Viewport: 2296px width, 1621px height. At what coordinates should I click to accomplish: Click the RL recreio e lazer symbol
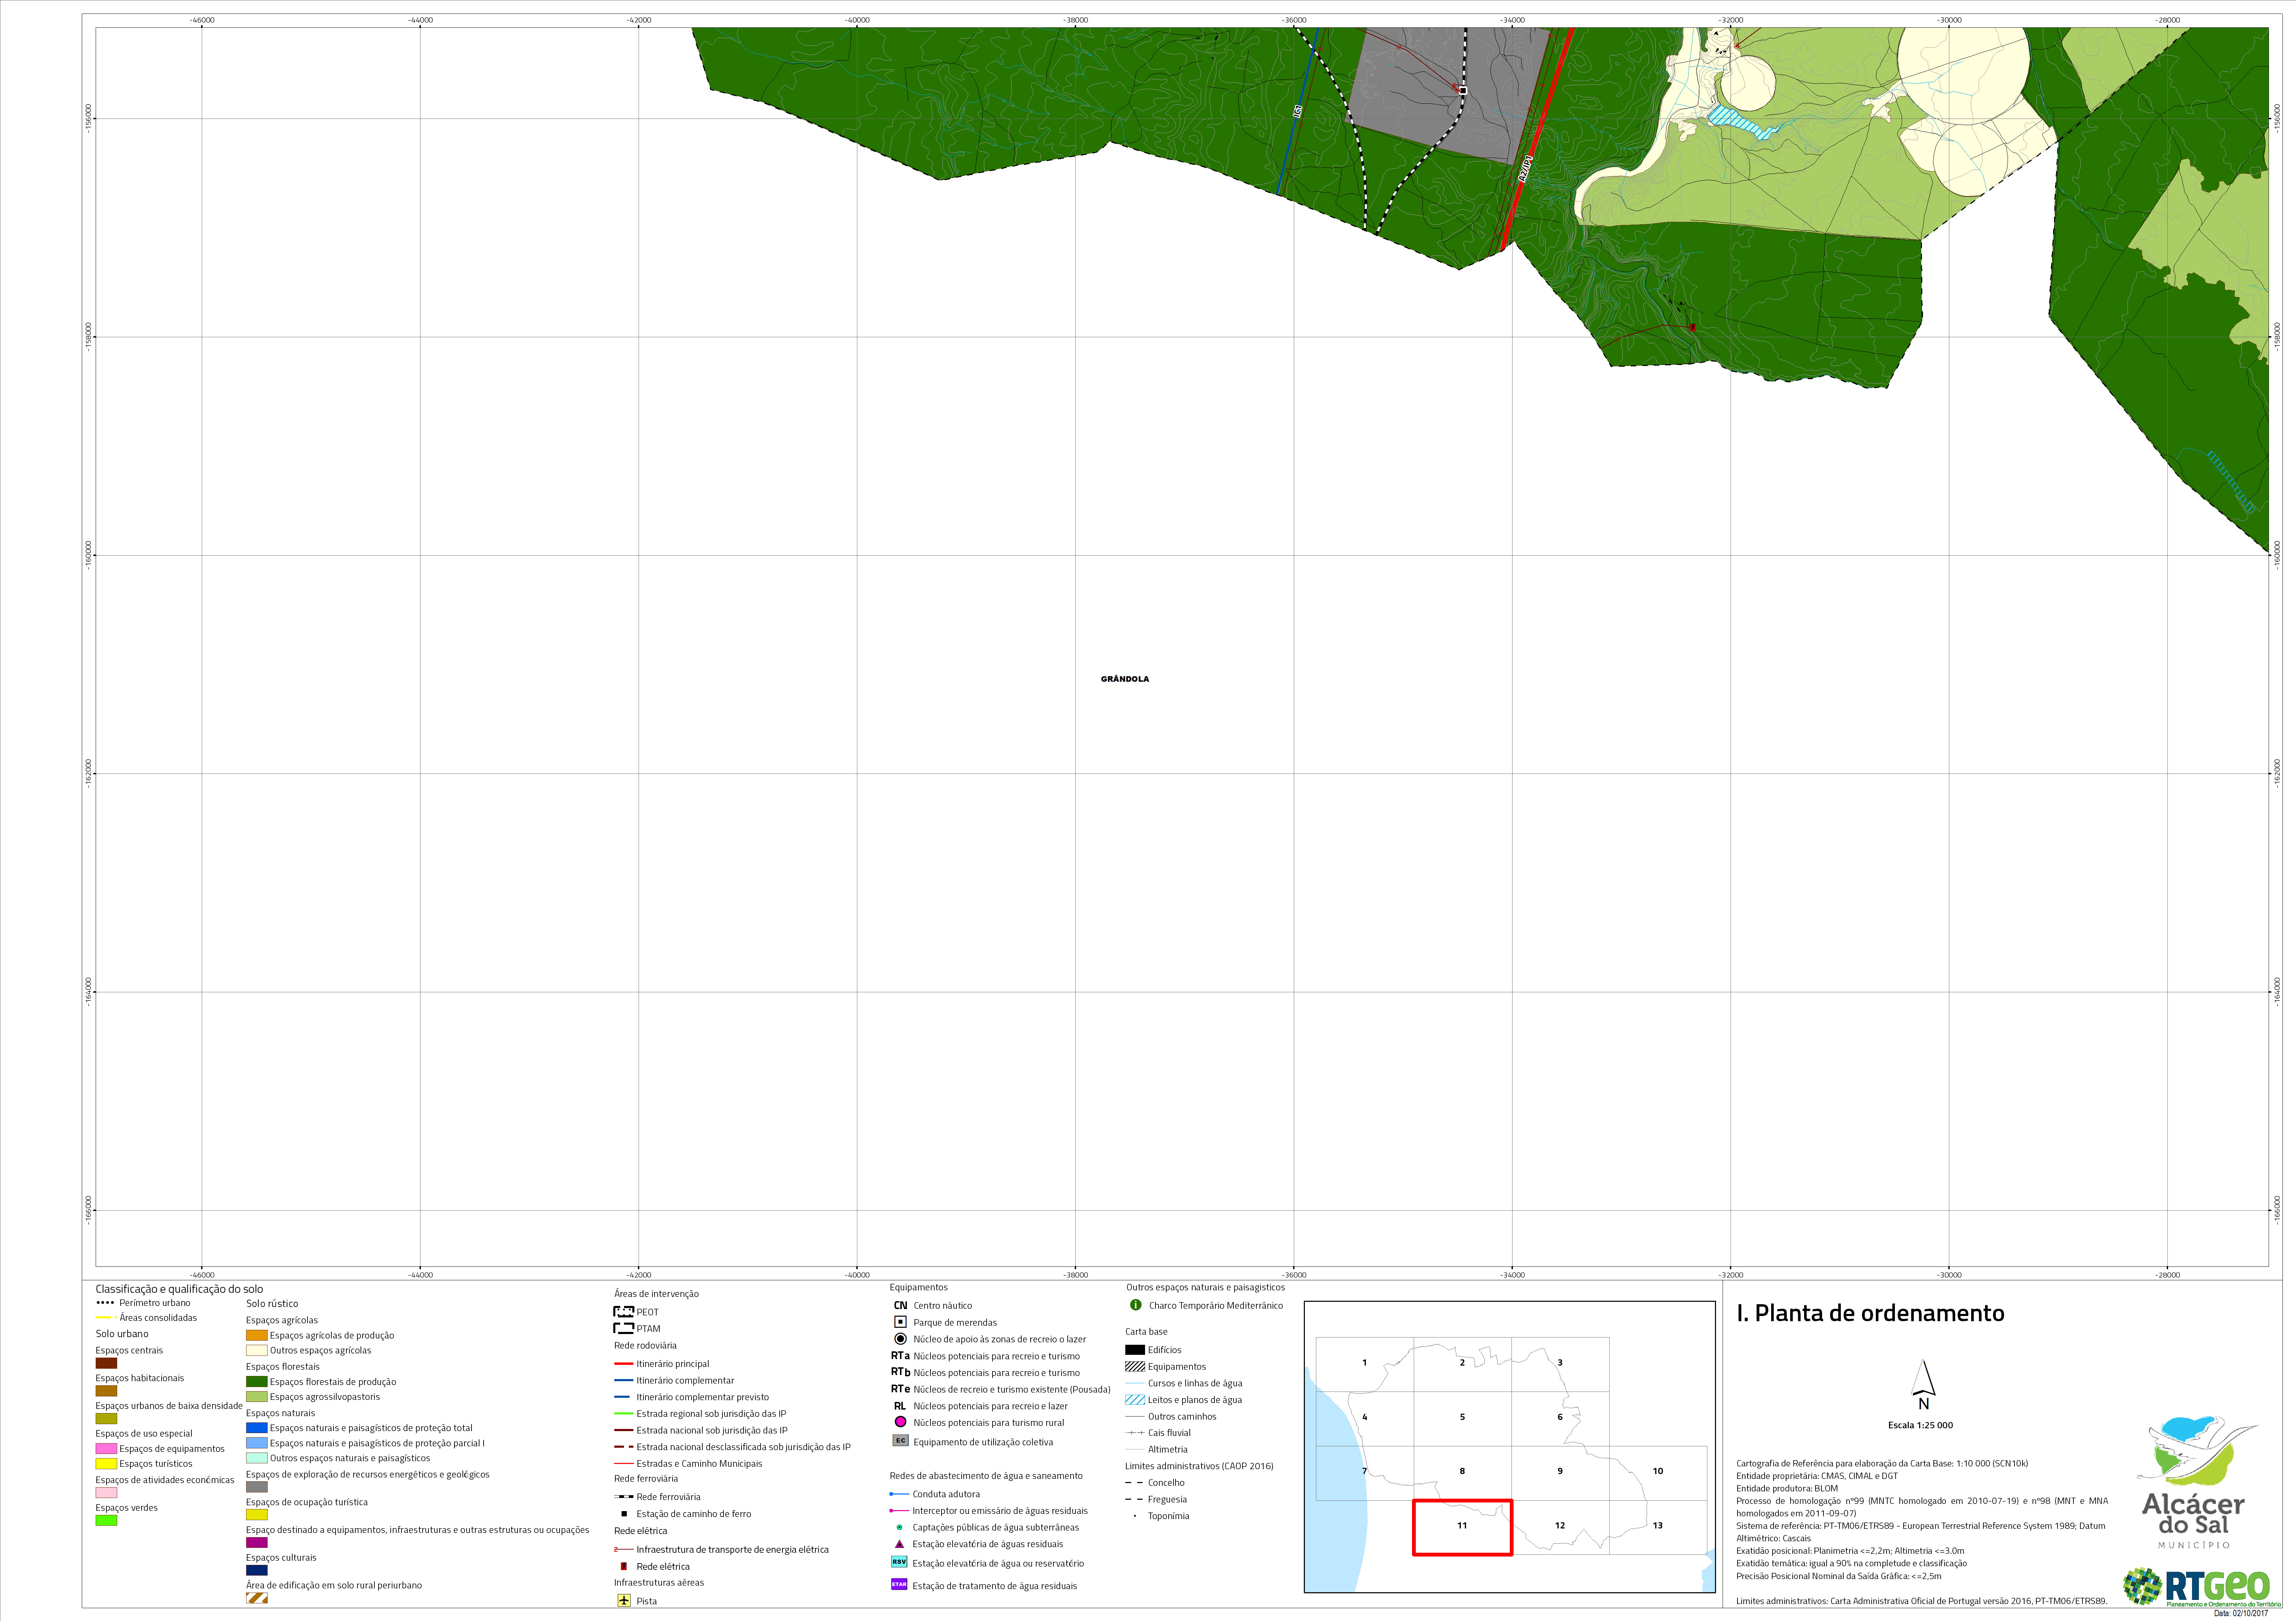900,1406
